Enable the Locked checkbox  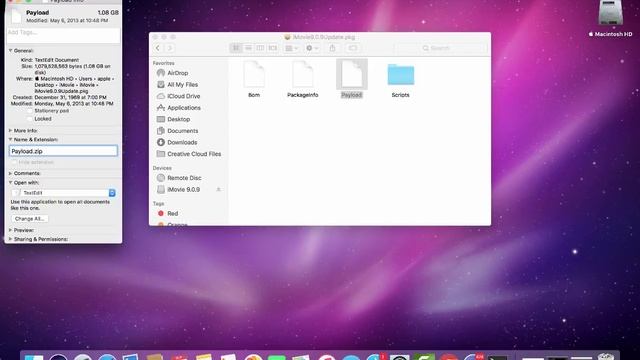[29, 119]
